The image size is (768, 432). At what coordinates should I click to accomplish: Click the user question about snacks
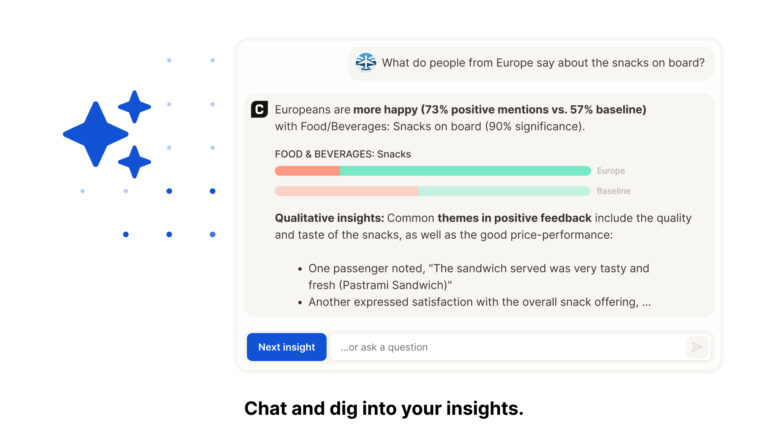[543, 62]
